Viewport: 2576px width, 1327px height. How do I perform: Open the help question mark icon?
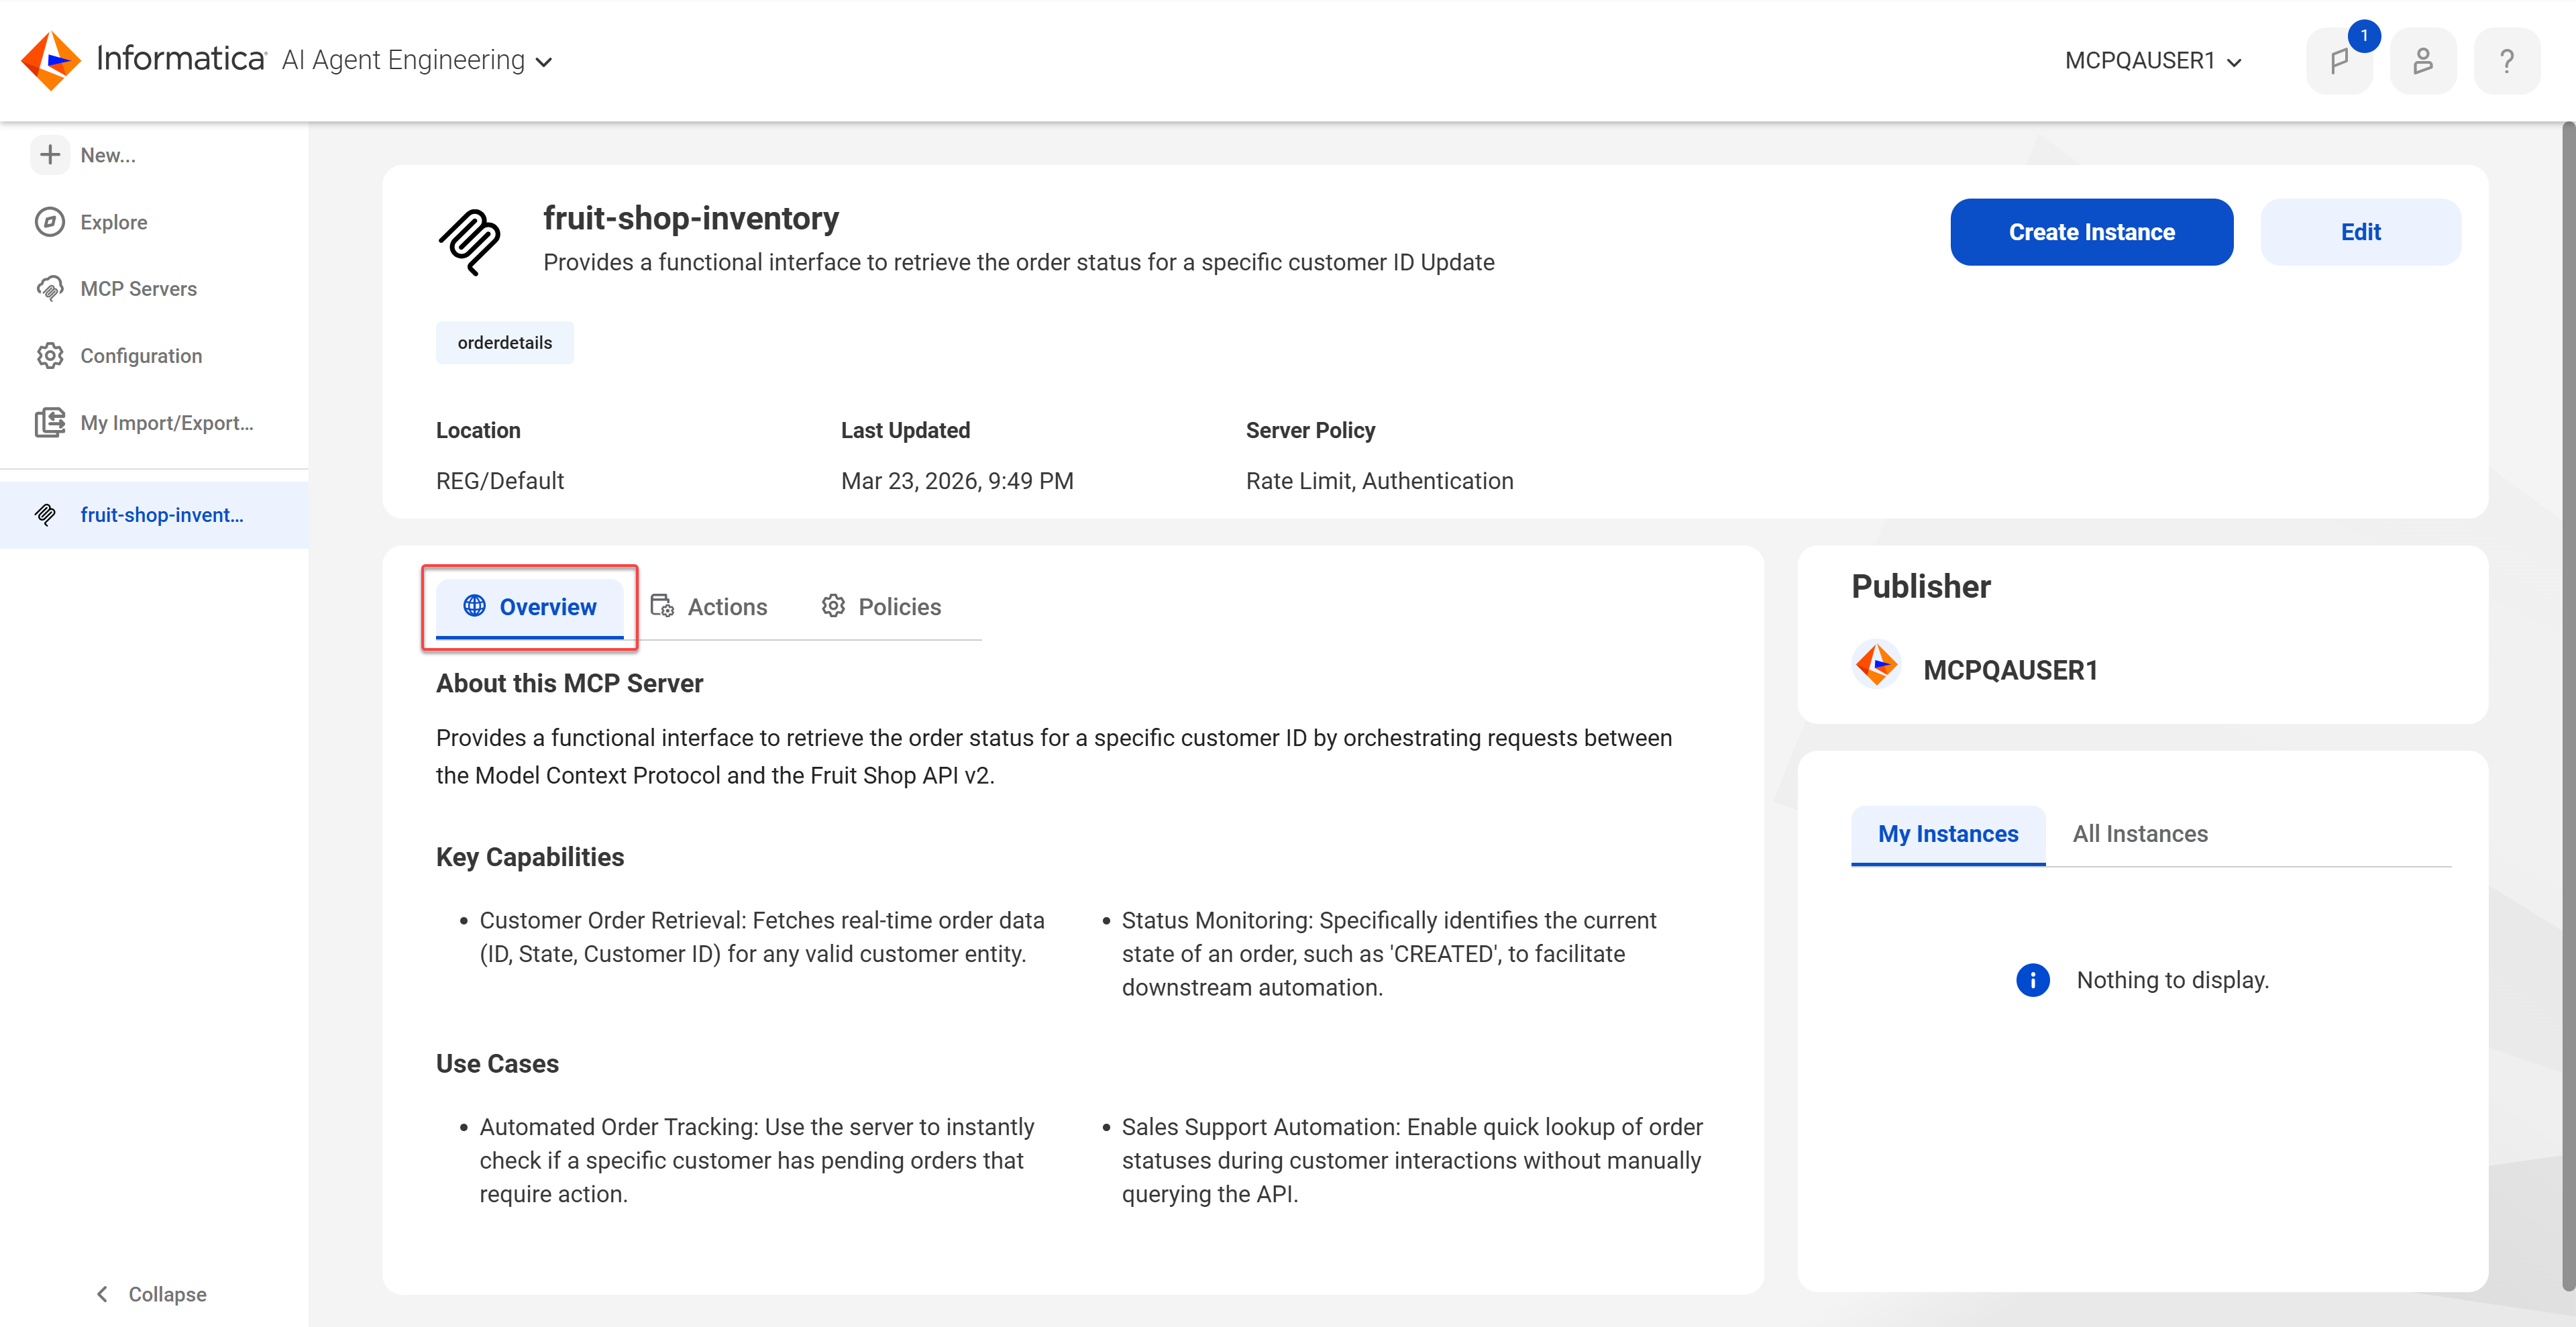tap(2506, 61)
